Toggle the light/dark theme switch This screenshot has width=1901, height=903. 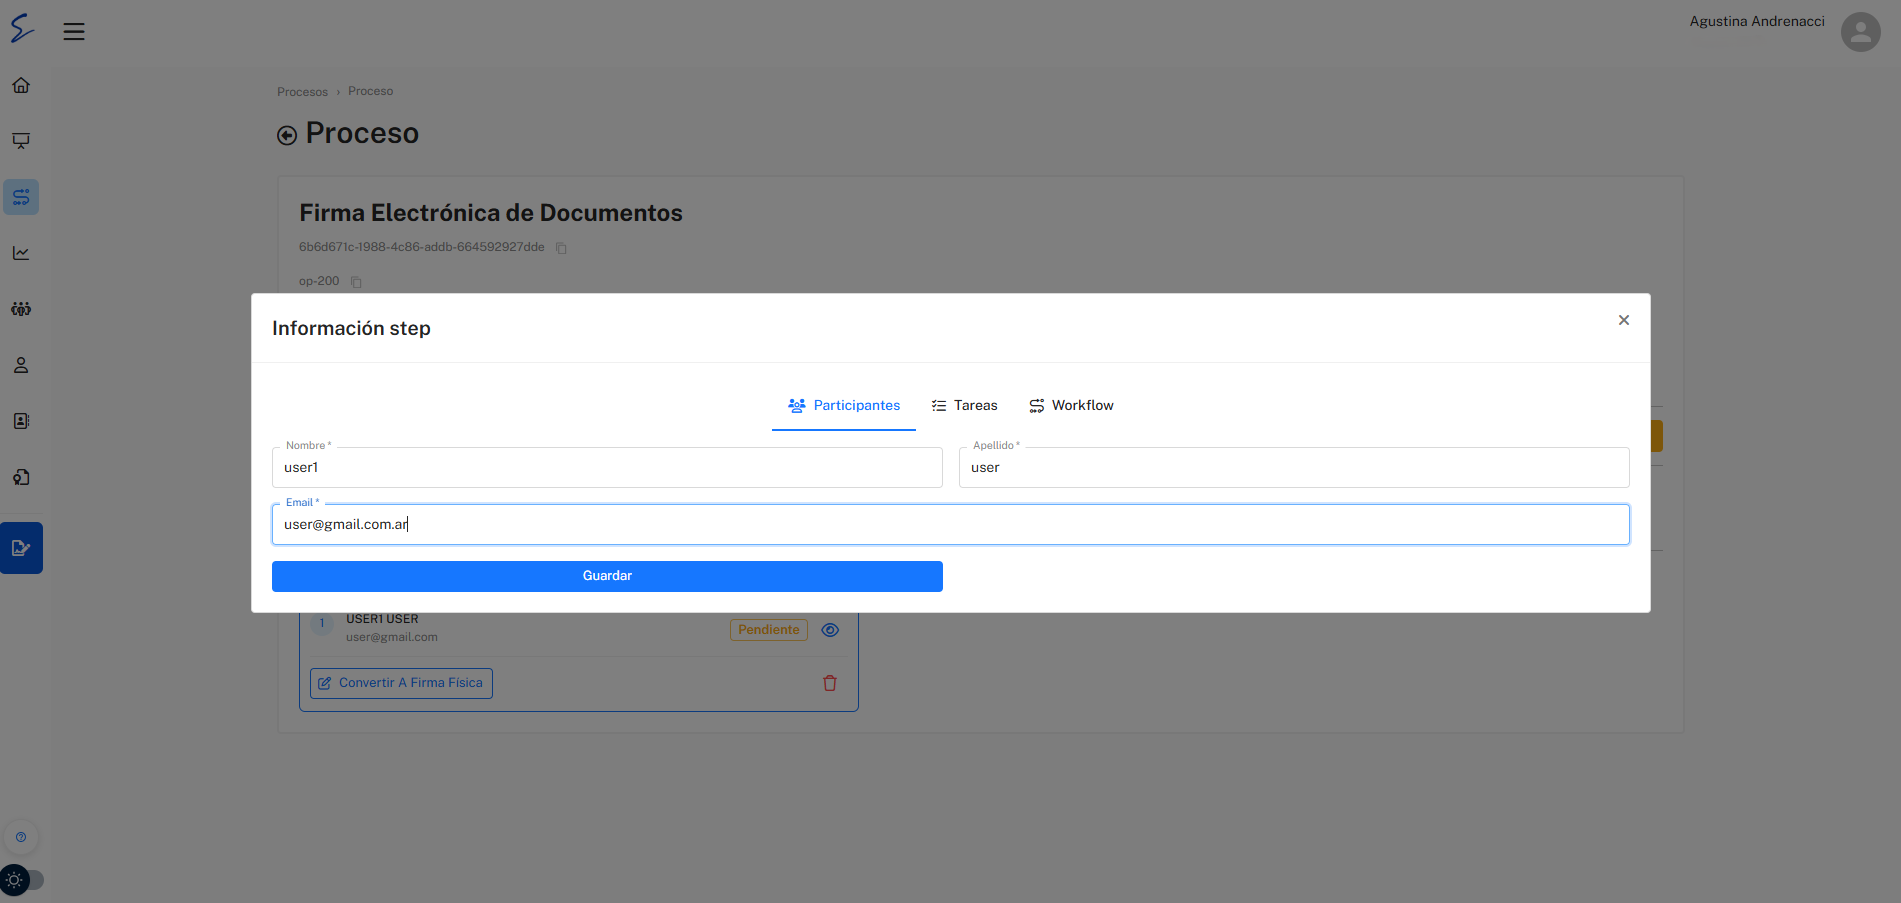pos(22,880)
